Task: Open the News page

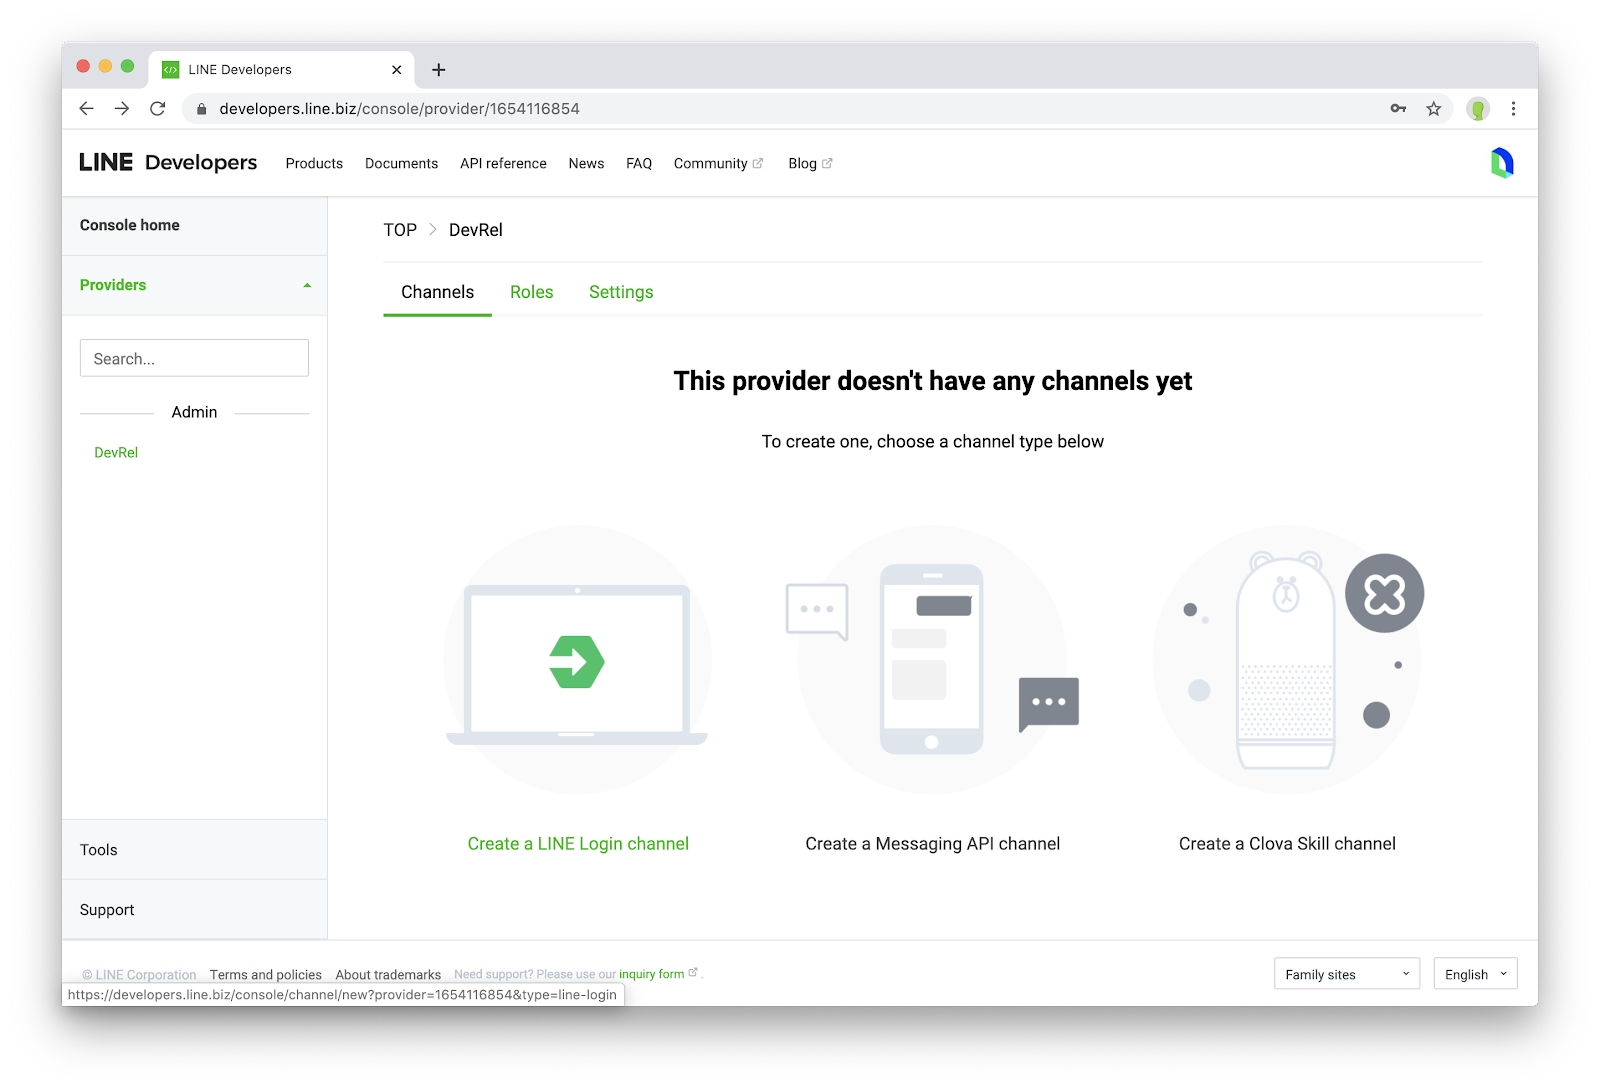Action: click(x=586, y=164)
